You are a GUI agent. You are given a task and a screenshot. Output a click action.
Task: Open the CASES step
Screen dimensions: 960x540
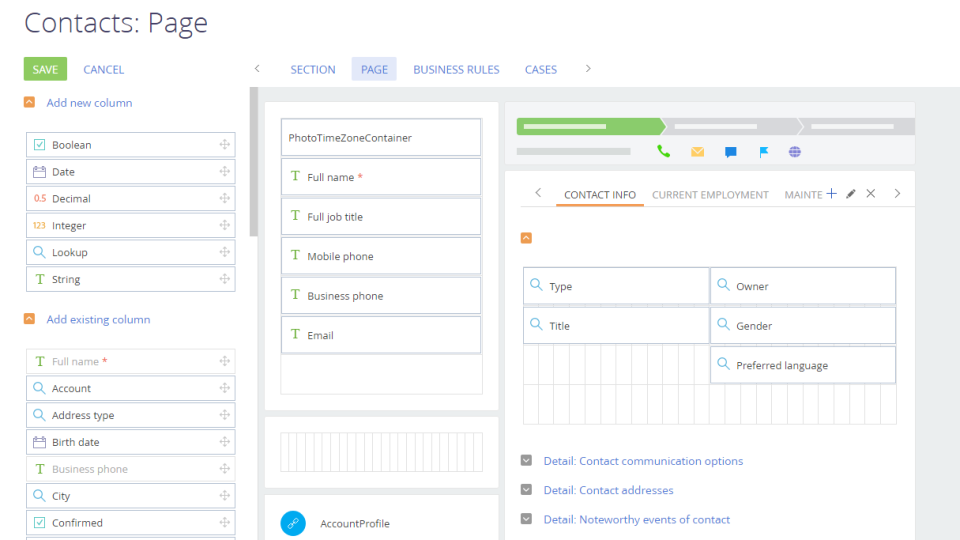pos(541,69)
